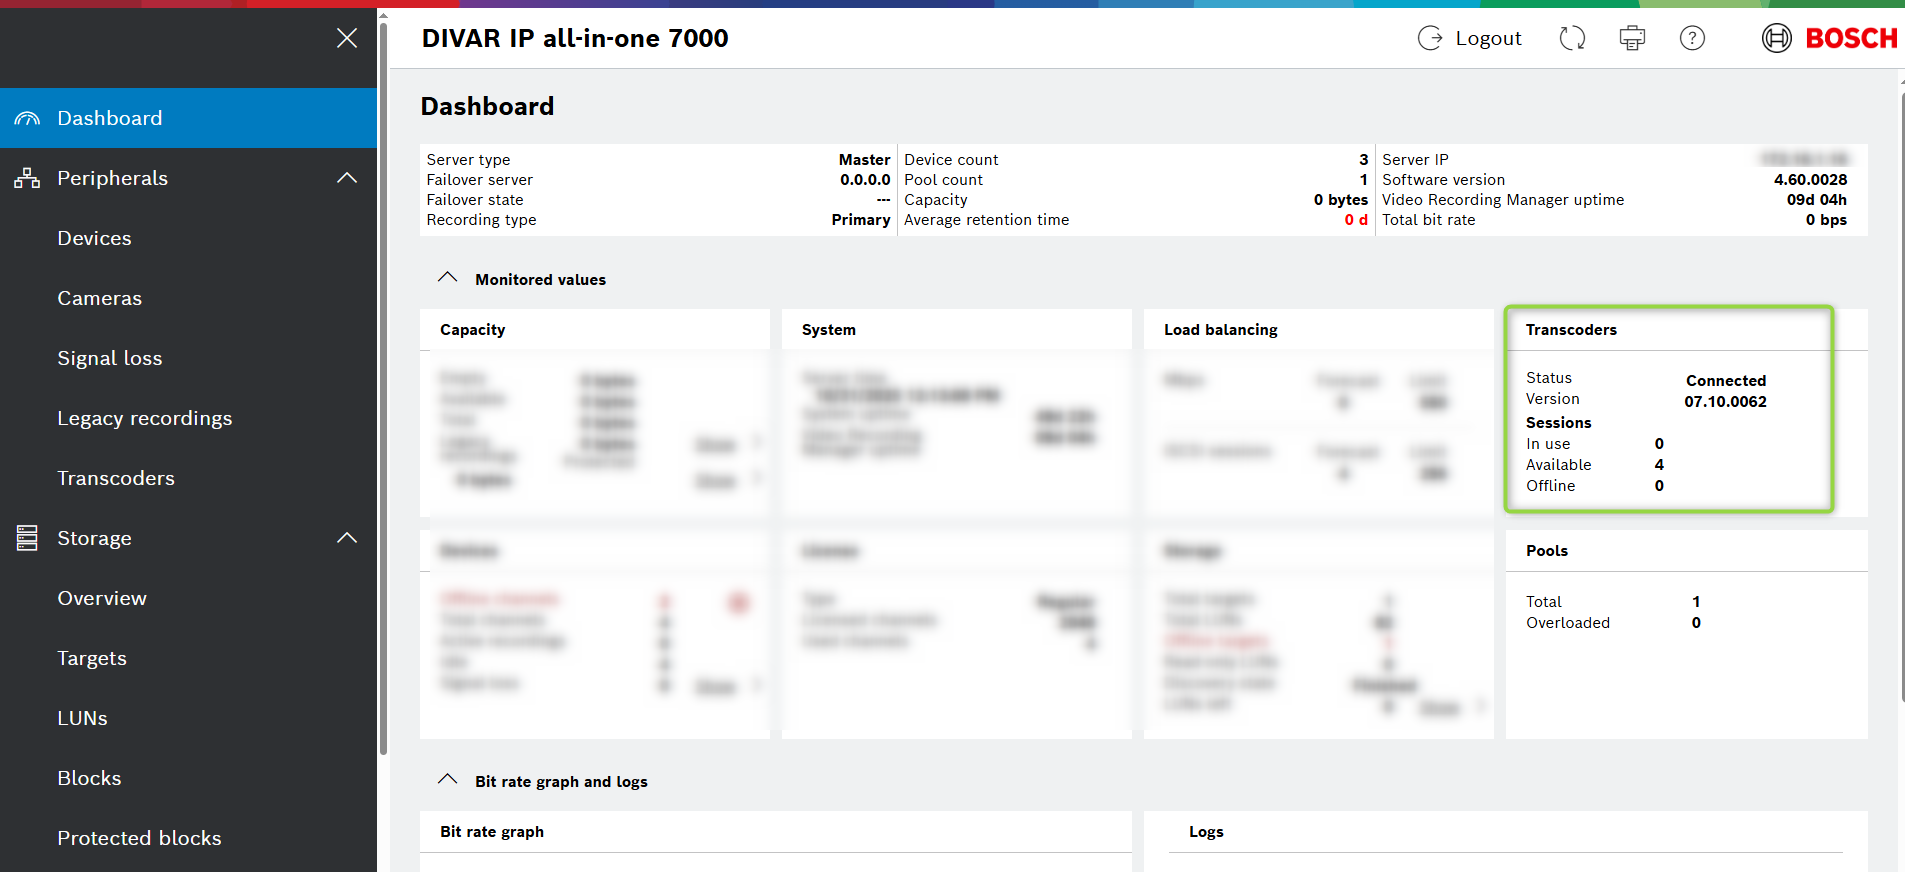This screenshot has height=872, width=1905.
Task: Click the Capacity 0 bytes value
Action: 1341,200
